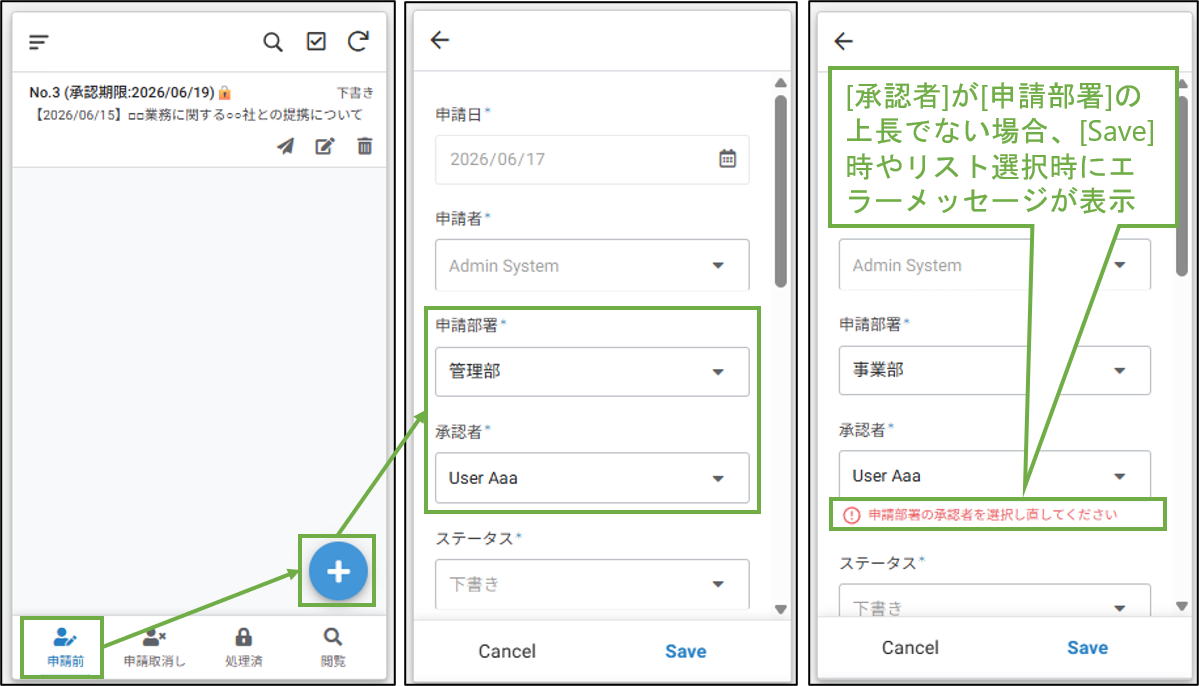This screenshot has width=1199, height=686.
Task: Open the filter menu icon in list screen
Action: (x=39, y=41)
